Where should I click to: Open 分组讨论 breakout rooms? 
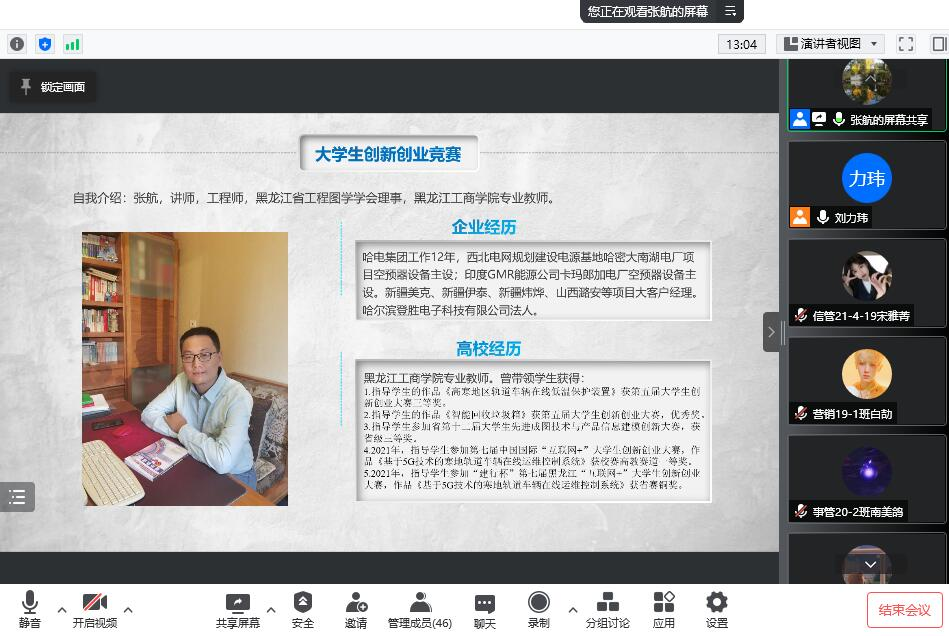click(x=607, y=609)
